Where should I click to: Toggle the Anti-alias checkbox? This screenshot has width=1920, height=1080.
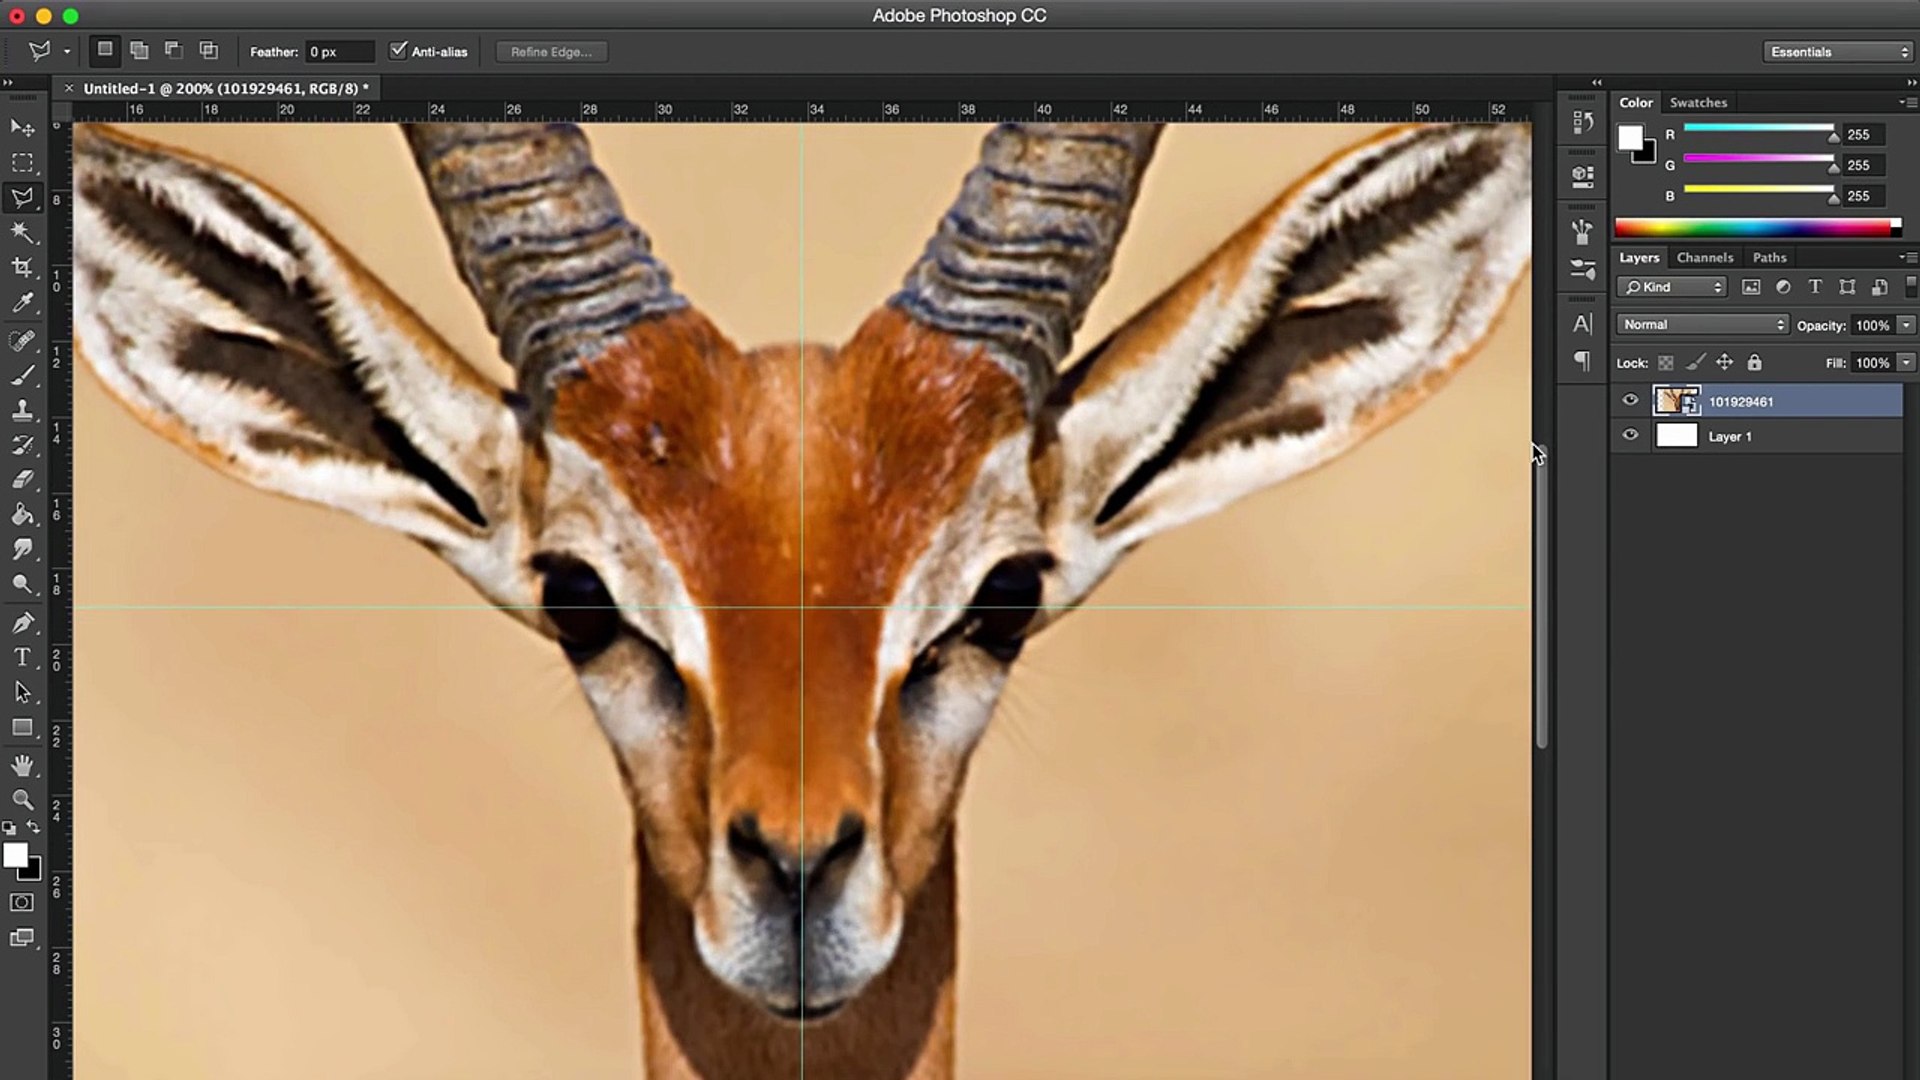click(x=399, y=51)
